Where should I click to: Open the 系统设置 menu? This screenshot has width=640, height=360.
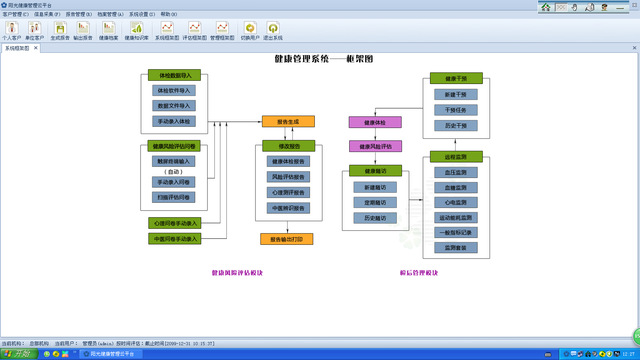tap(142, 14)
